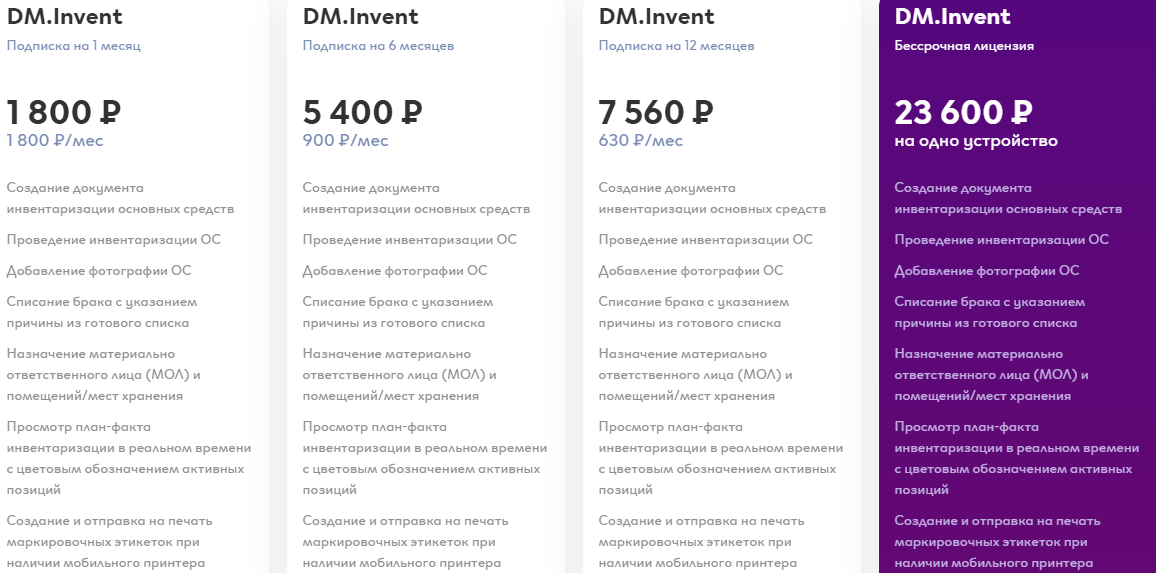This screenshot has width=1156, height=573.
Task: Click '630 ₽/мес' monthly rate text
Action: coord(641,140)
